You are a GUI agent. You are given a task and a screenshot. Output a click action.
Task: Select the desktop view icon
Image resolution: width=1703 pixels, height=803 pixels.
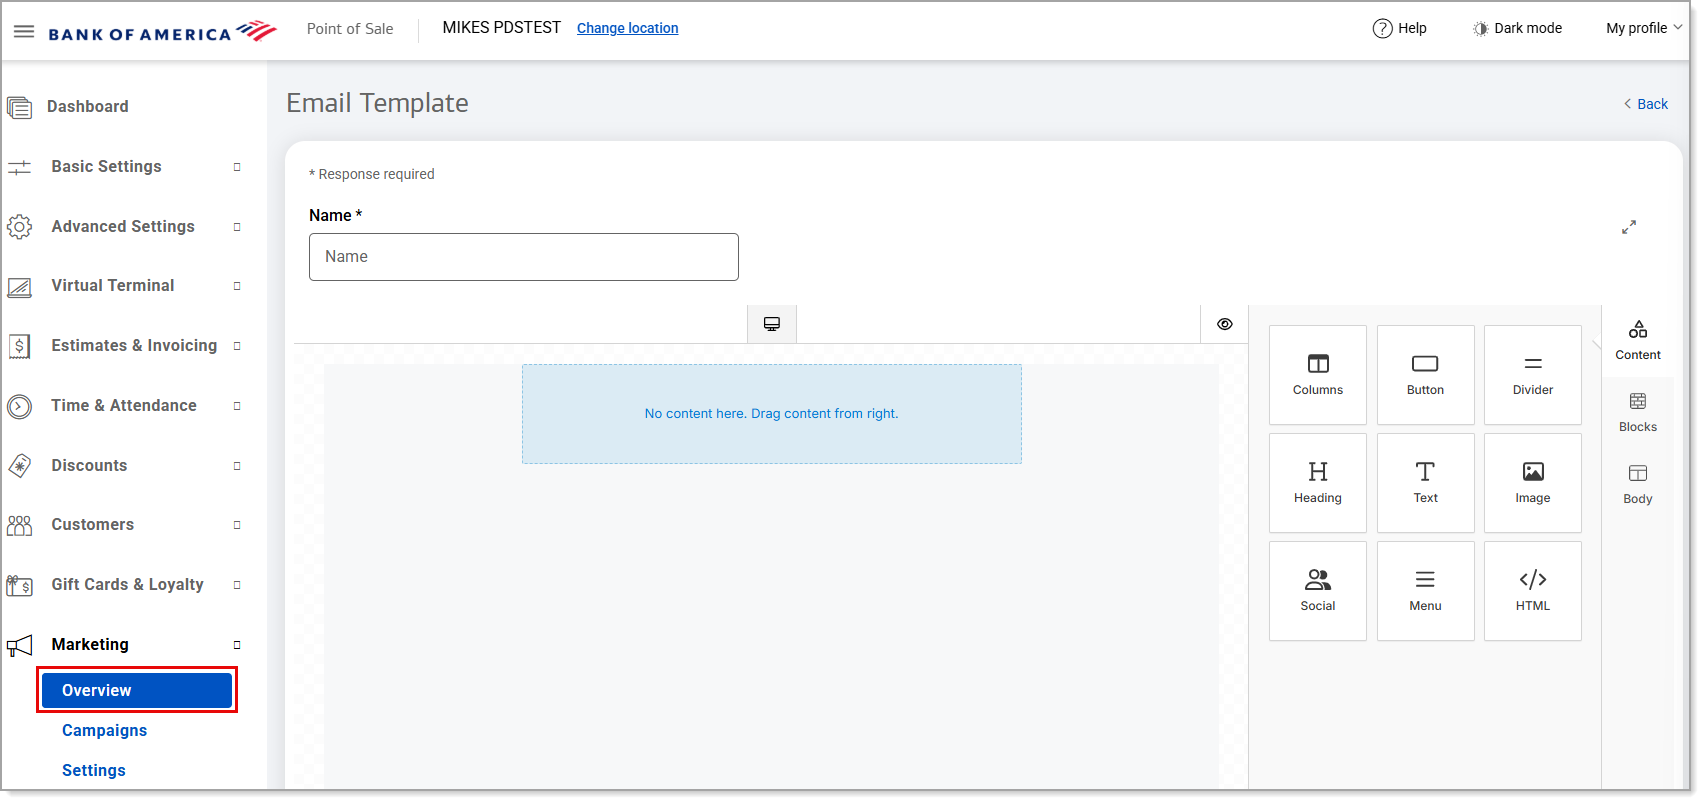[772, 324]
